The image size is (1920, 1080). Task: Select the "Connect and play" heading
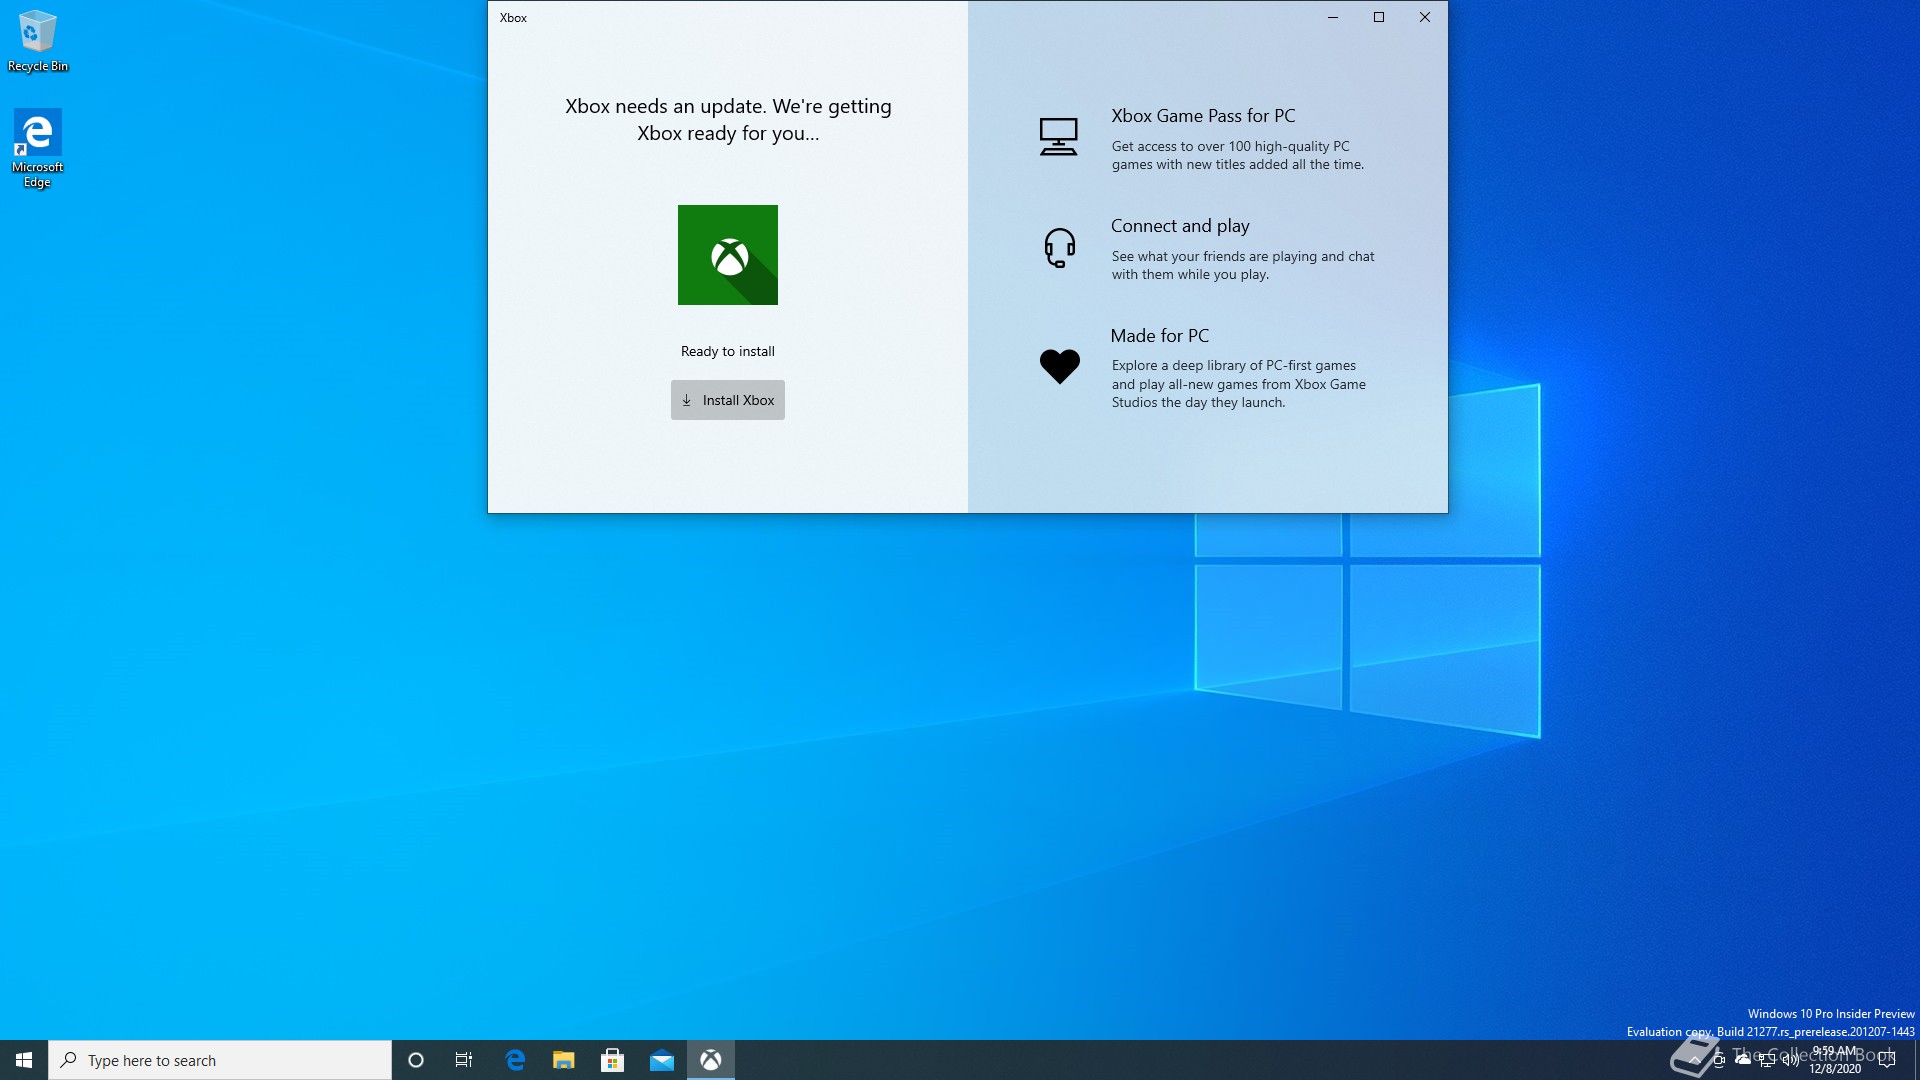tap(1180, 226)
